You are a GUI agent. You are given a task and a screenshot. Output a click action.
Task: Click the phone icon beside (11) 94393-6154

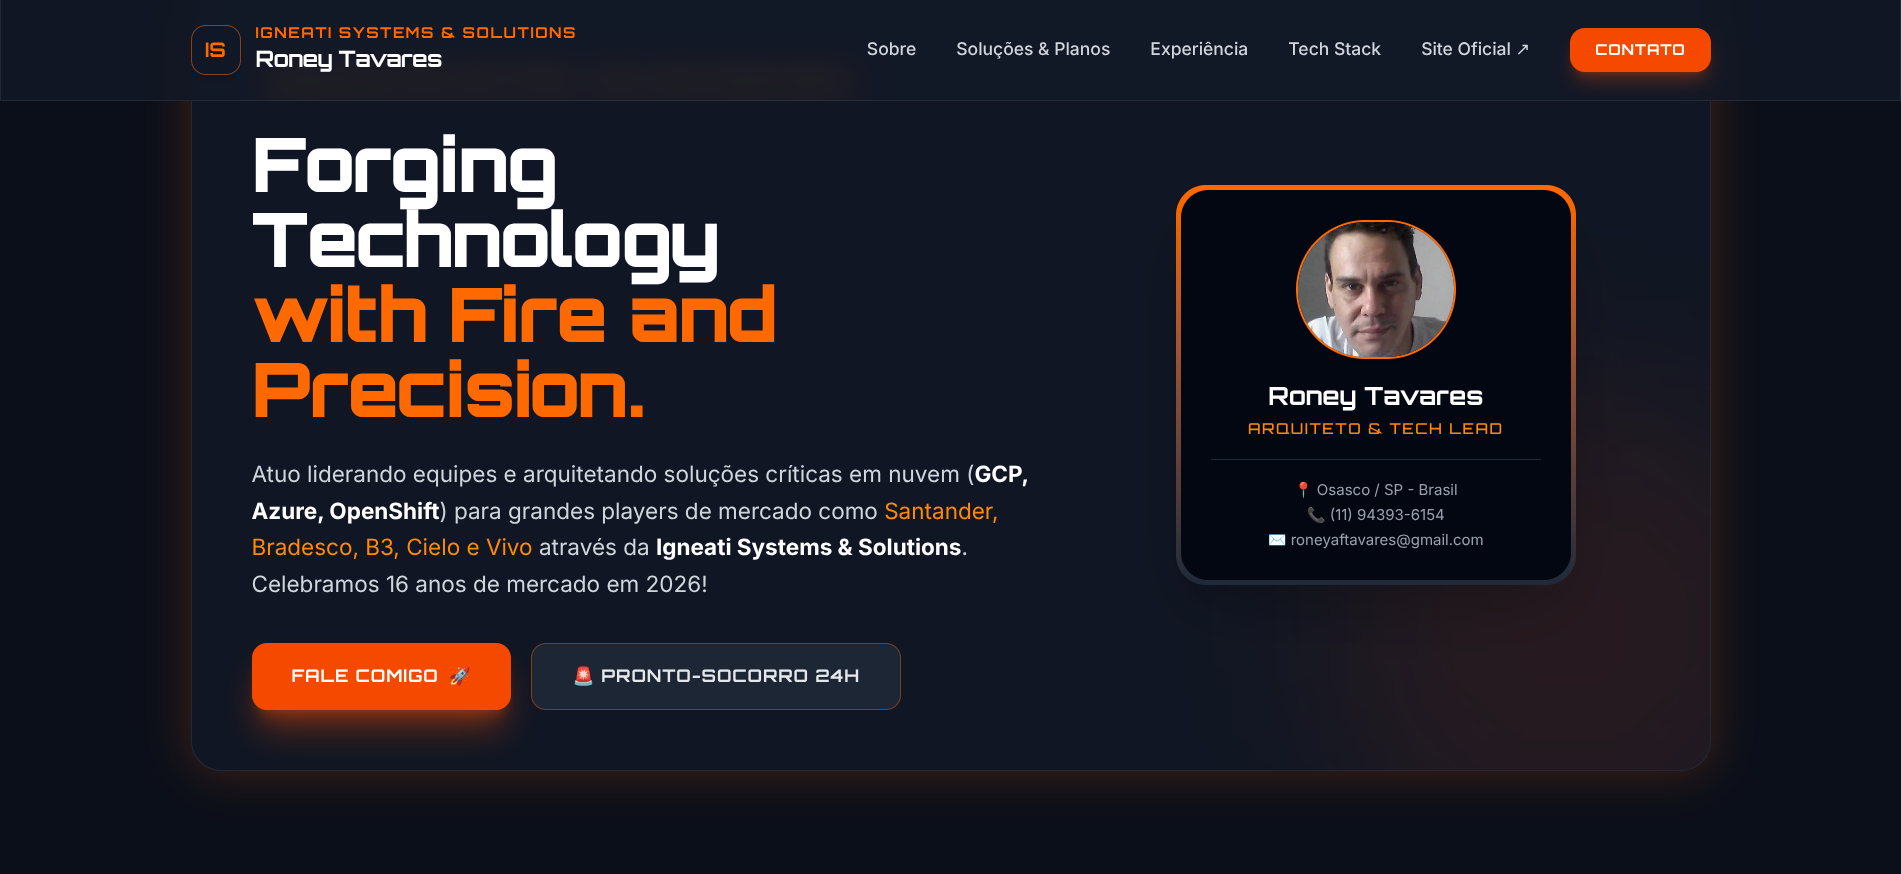tap(1316, 515)
